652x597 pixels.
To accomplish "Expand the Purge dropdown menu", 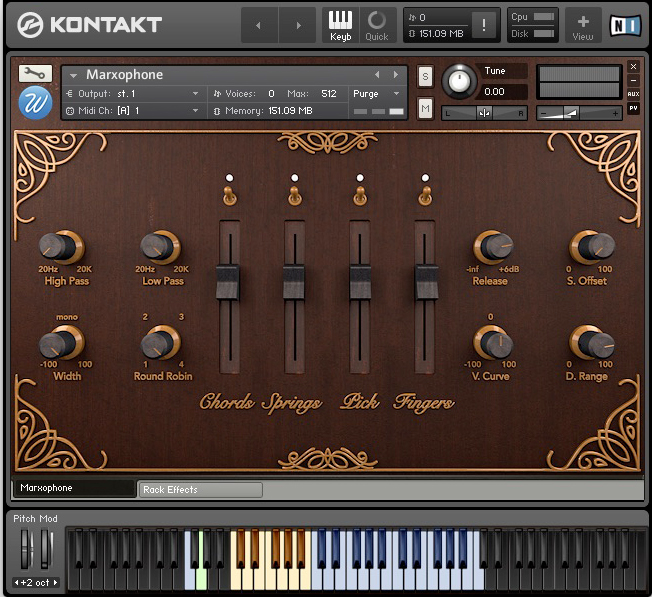I will [376, 93].
